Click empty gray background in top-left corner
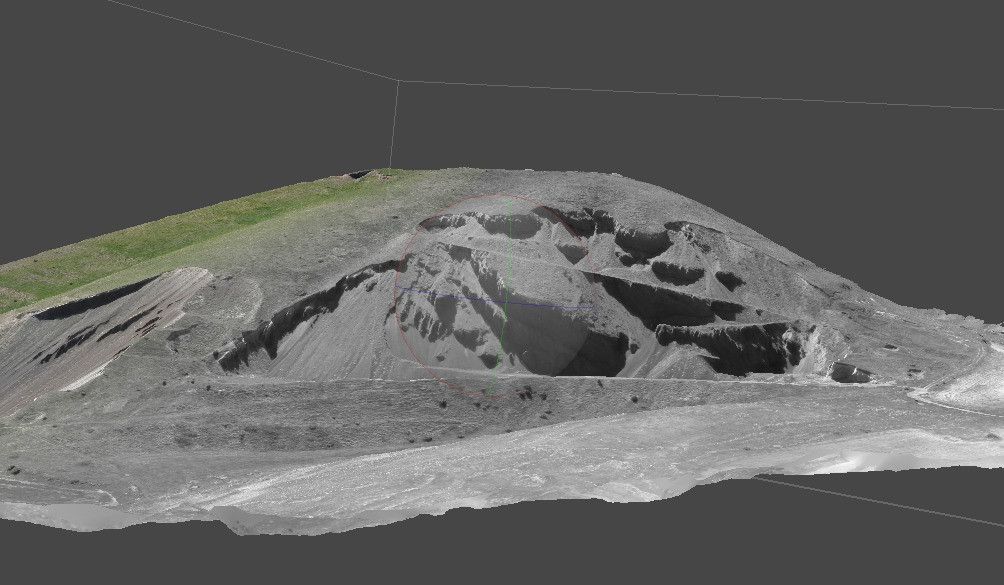This screenshot has height=585, width=1004. [60, 60]
